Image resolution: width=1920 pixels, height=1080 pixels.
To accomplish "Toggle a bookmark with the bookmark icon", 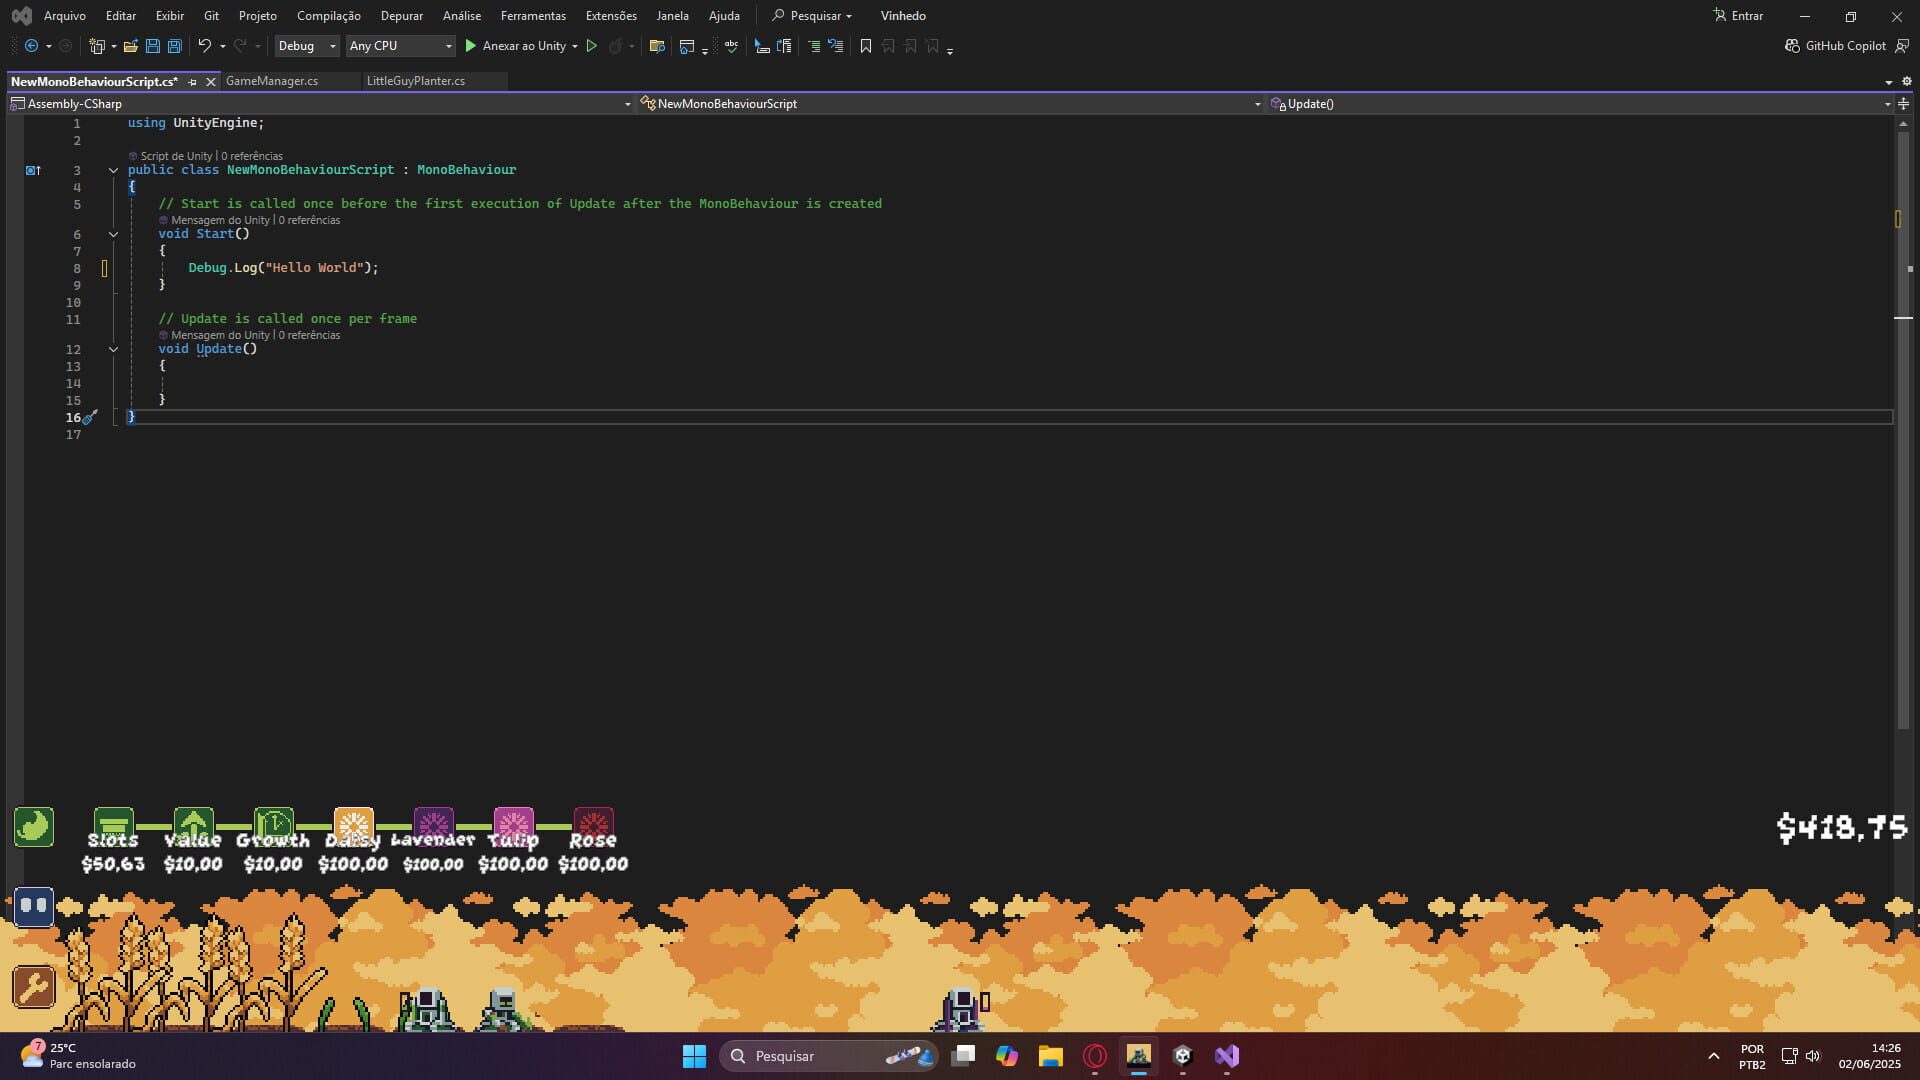I will (865, 46).
